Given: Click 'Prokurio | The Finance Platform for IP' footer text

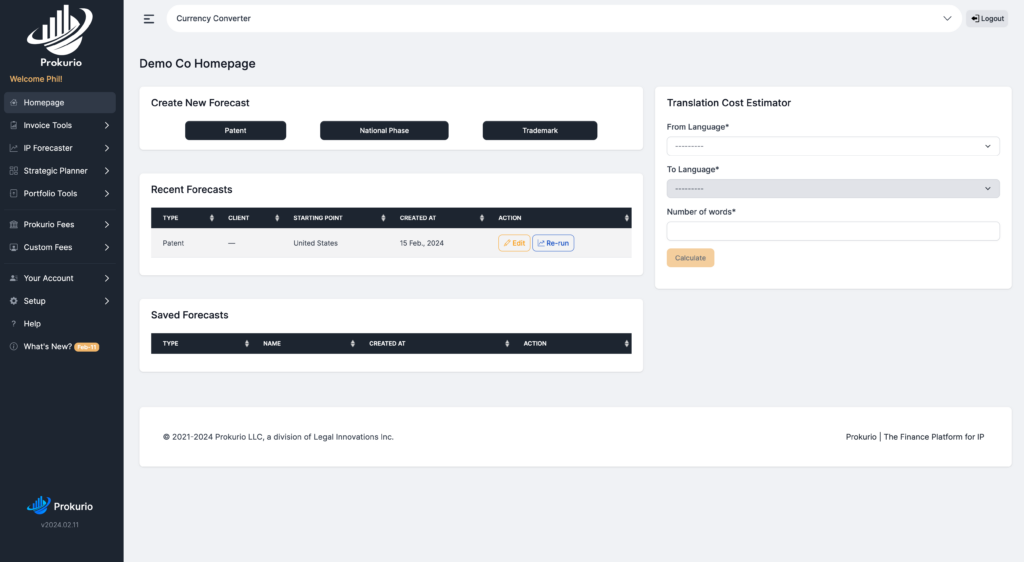Looking at the screenshot, I should pyautogui.click(x=915, y=437).
